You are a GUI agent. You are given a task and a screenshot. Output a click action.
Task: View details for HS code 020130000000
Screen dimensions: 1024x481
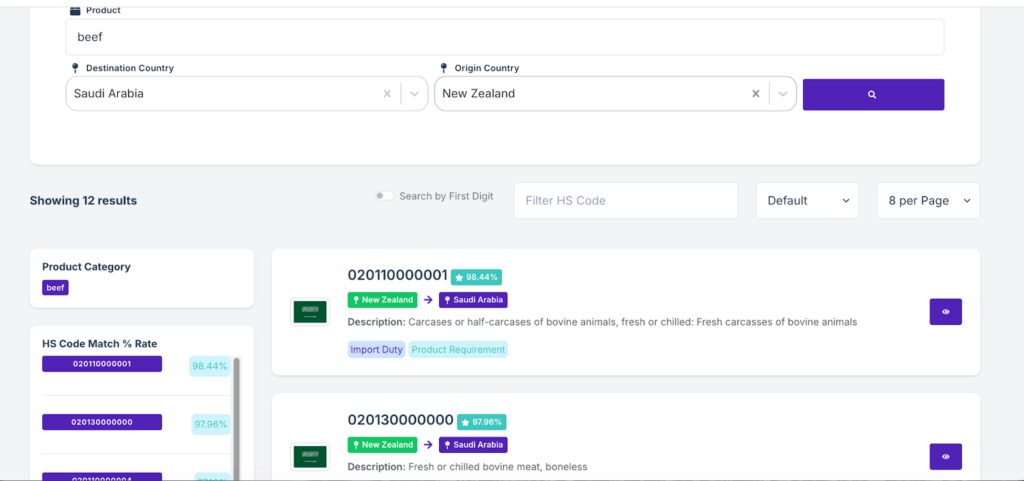click(945, 457)
